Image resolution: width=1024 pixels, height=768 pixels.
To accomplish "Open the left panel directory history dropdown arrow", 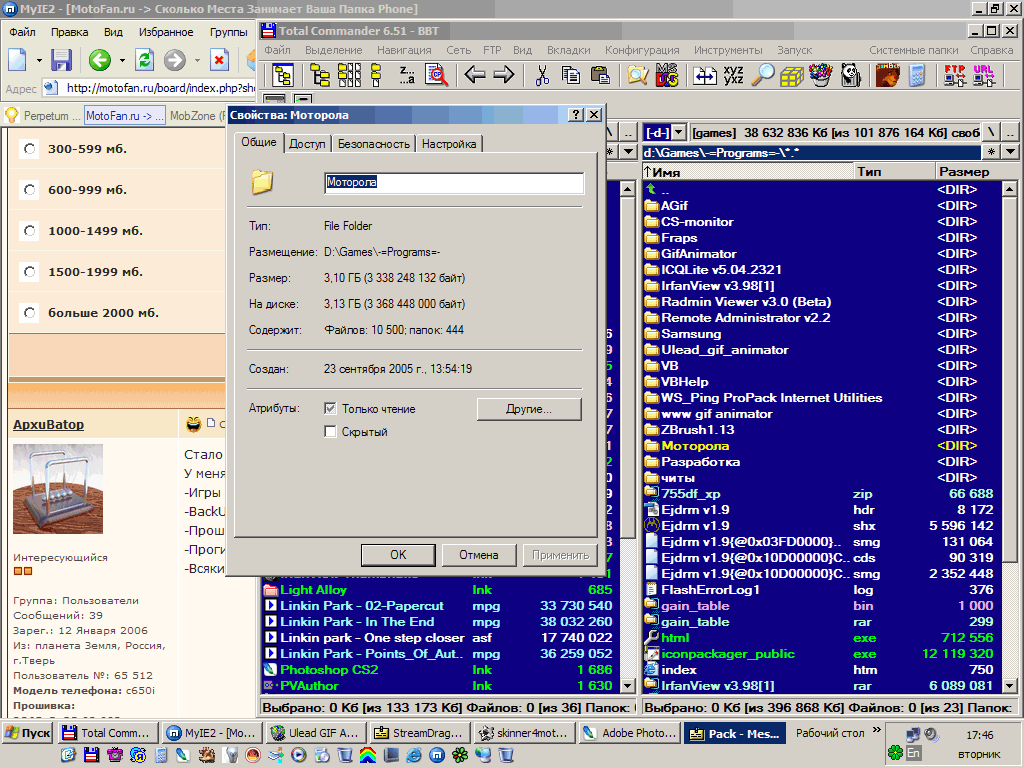I will [628, 152].
